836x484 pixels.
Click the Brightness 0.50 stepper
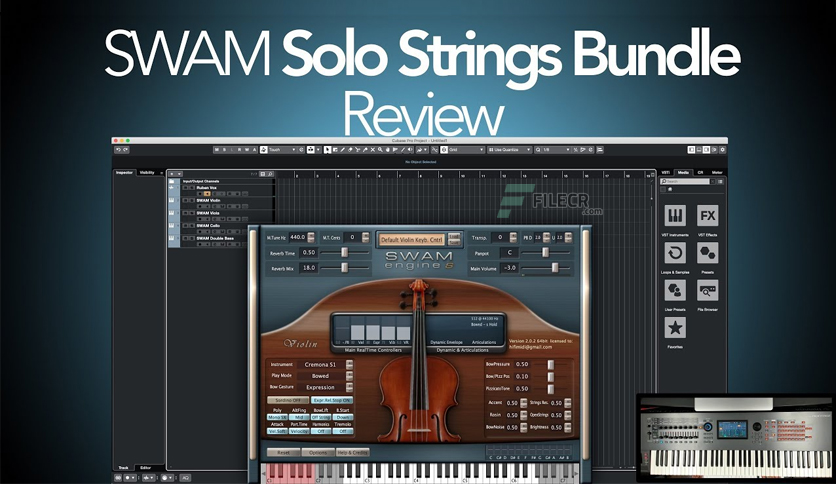tap(568, 427)
